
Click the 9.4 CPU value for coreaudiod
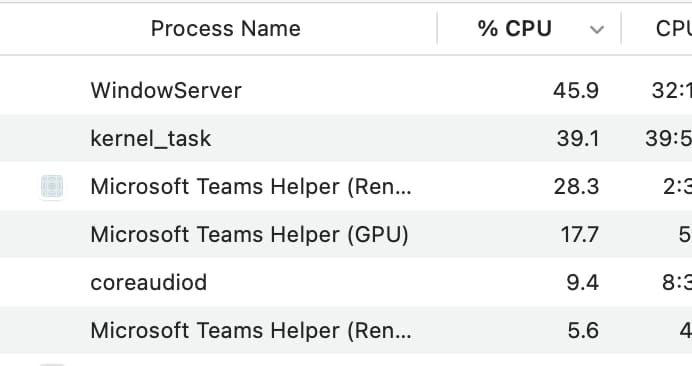(583, 283)
